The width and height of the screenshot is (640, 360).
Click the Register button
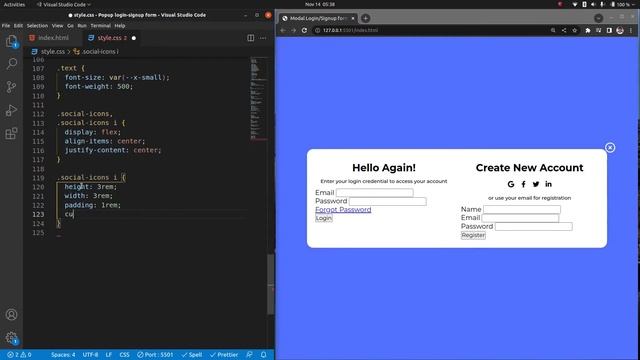click(473, 235)
